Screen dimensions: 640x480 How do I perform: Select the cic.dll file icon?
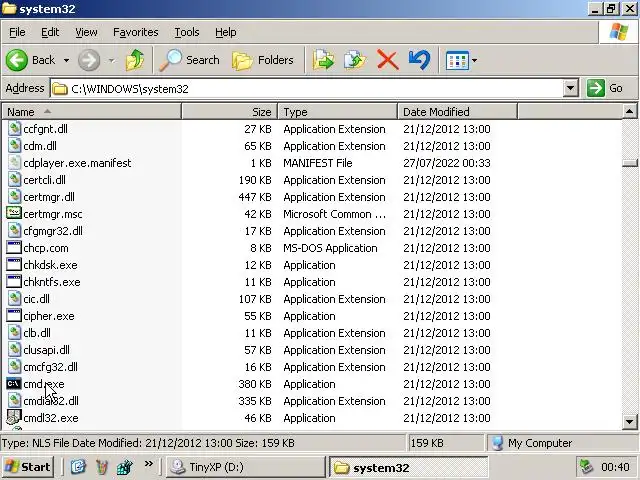coord(14,299)
